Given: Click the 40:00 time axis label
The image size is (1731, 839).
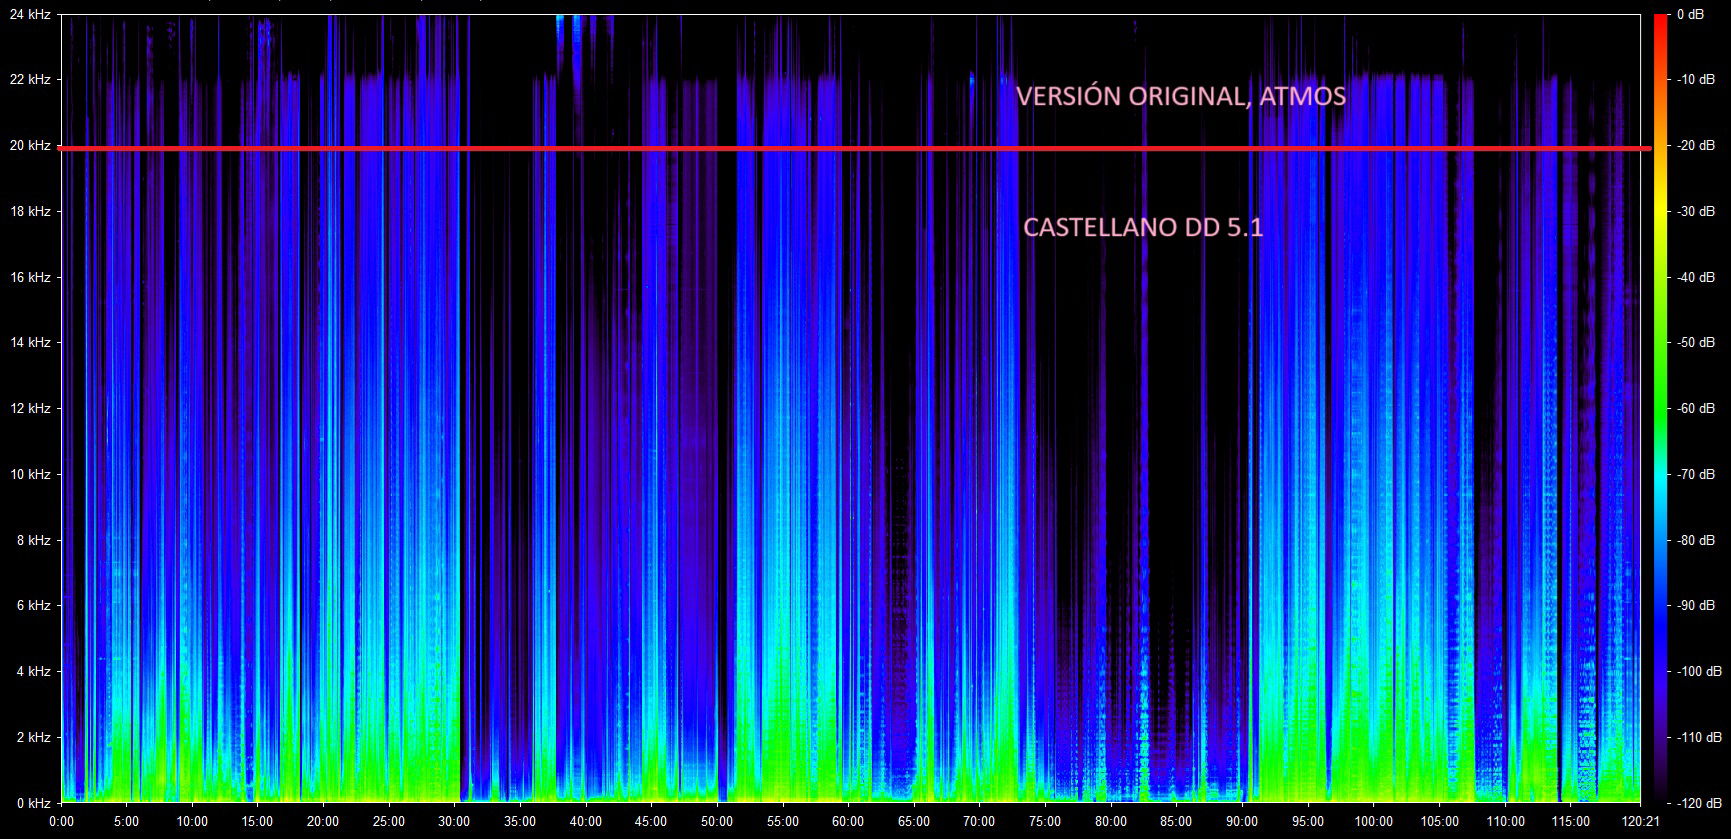Looking at the screenshot, I should click(x=586, y=822).
